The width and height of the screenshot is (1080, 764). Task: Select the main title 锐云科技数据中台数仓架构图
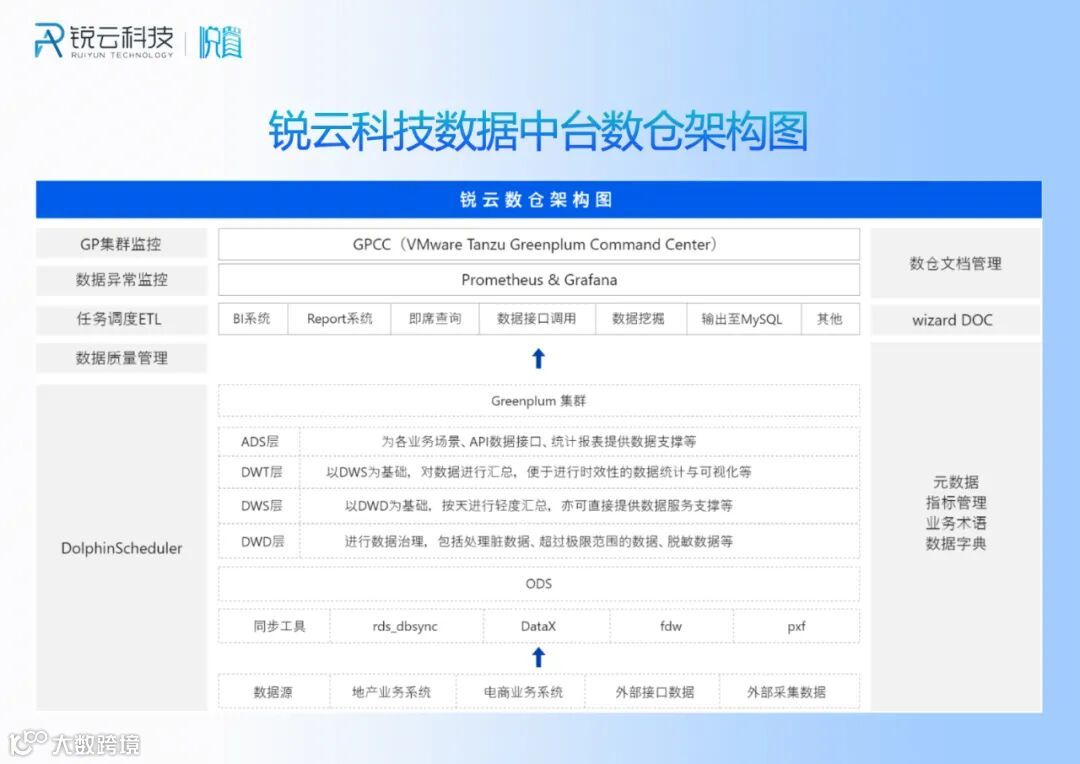tap(538, 131)
